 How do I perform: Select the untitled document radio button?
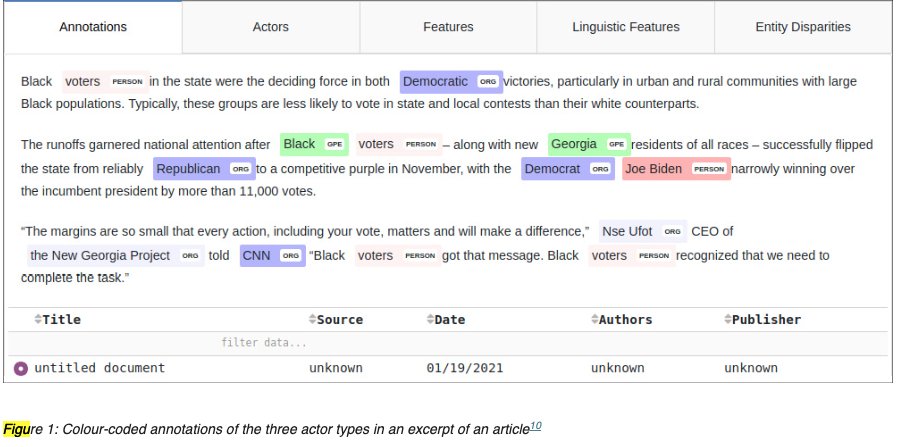coord(21,368)
